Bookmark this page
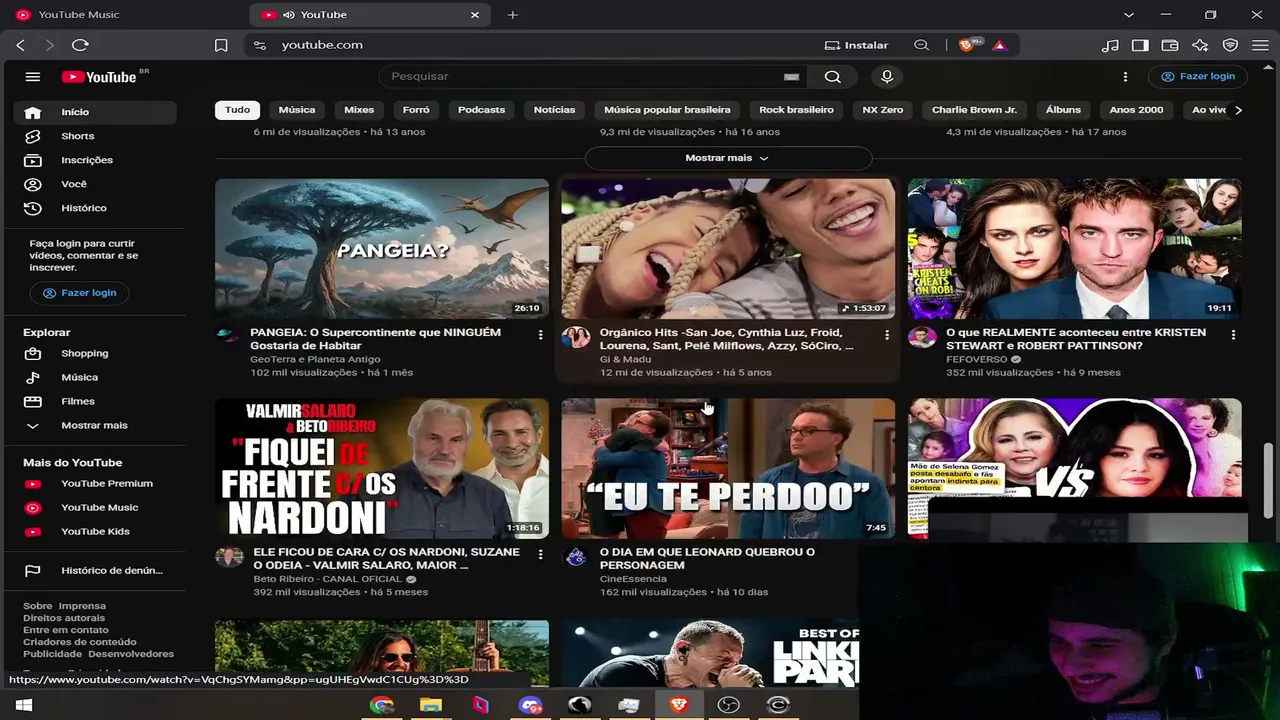Image resolution: width=1280 pixels, height=720 pixels. click(221, 45)
